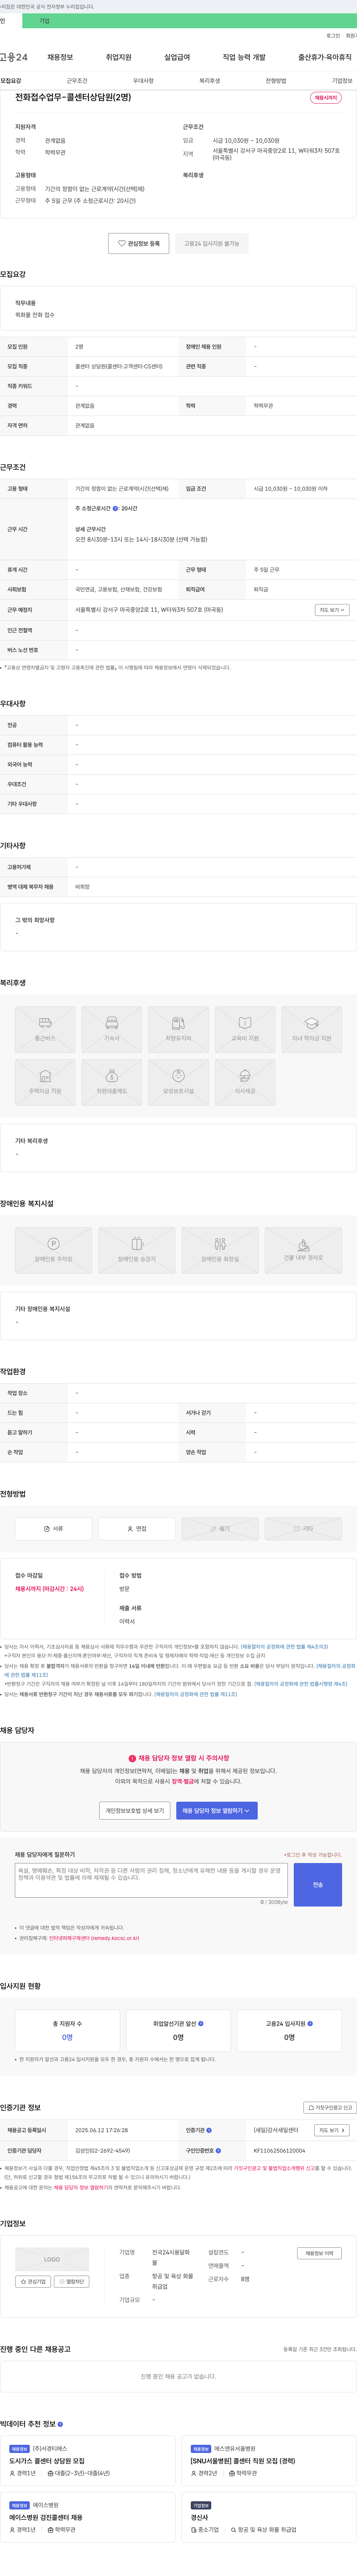This screenshot has height=2576, width=357.
Task: Click the 직원대출제도 icon
Action: pyautogui.click(x=112, y=1082)
